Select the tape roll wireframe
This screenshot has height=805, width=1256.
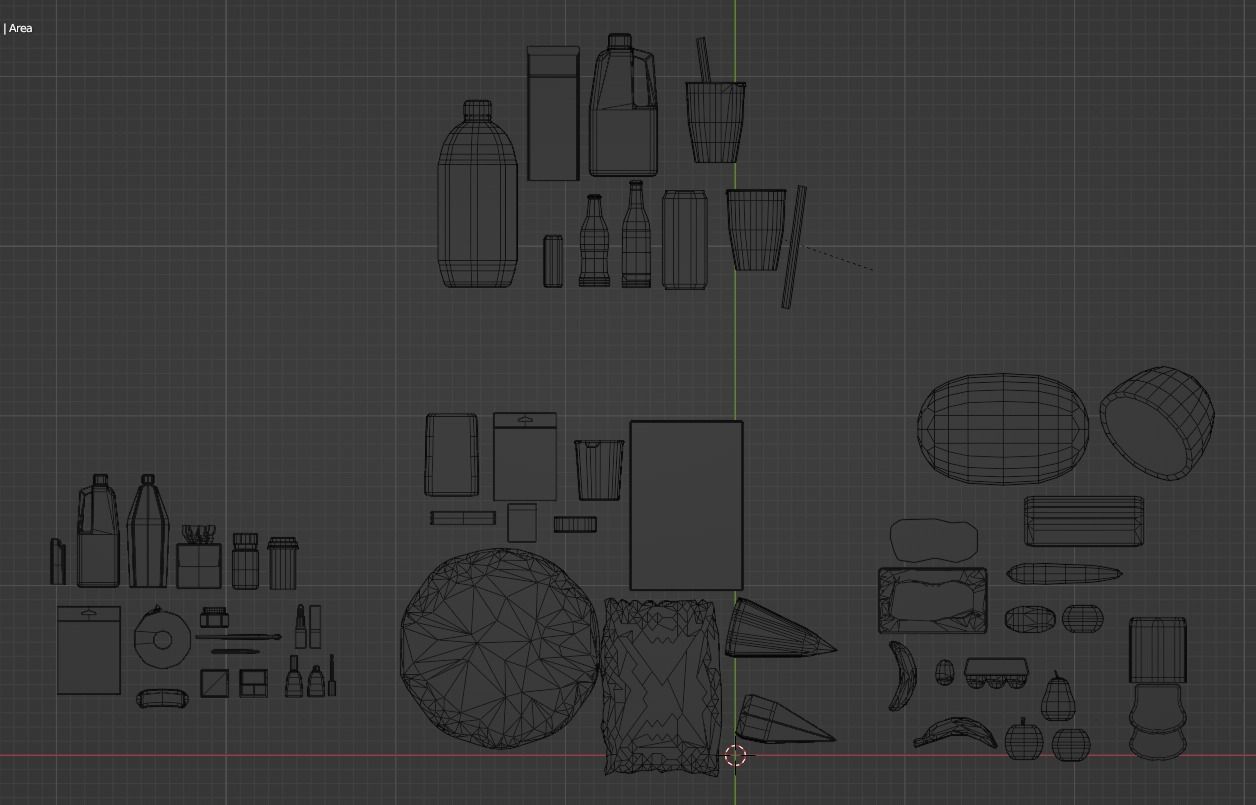tap(162, 637)
